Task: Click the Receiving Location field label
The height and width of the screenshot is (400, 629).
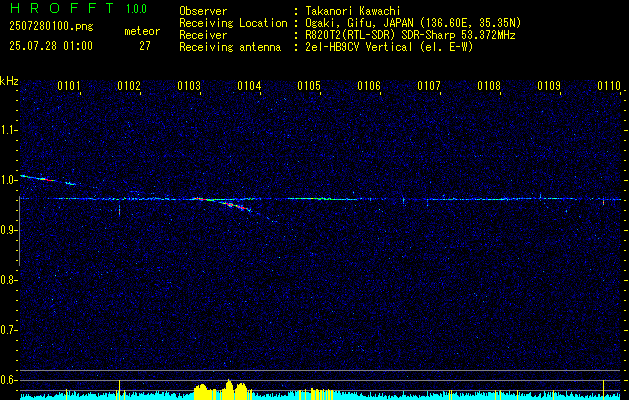Action: (233, 23)
